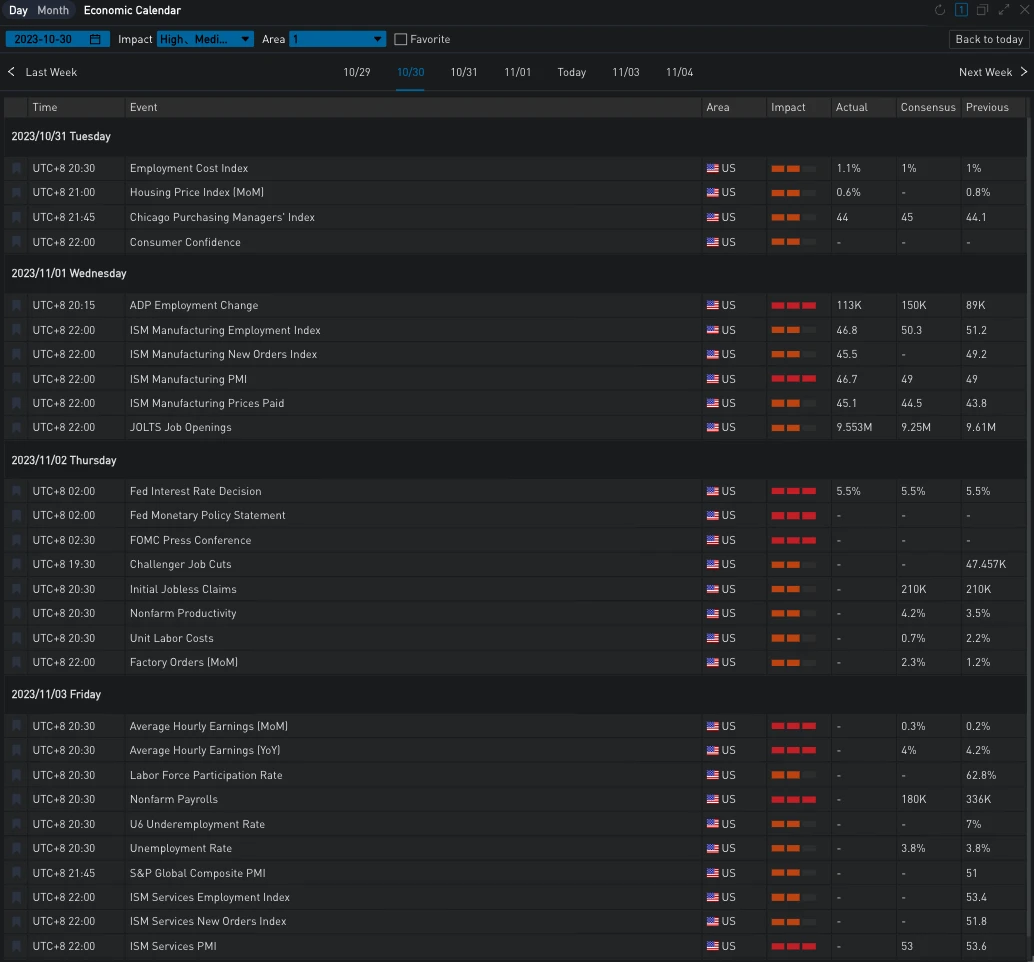Open the Area filter dropdown
1034x962 pixels.
point(337,39)
